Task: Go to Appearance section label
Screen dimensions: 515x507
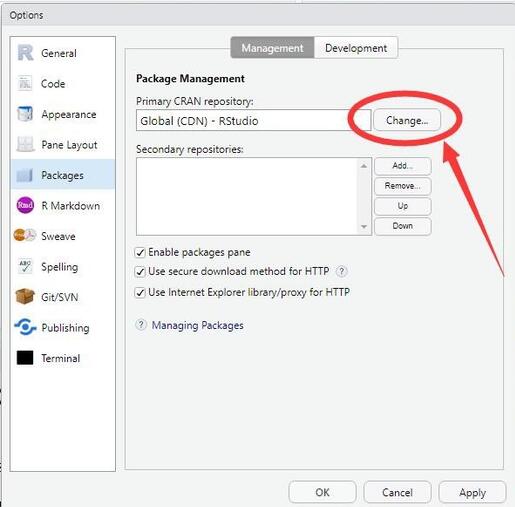Action: 69,114
